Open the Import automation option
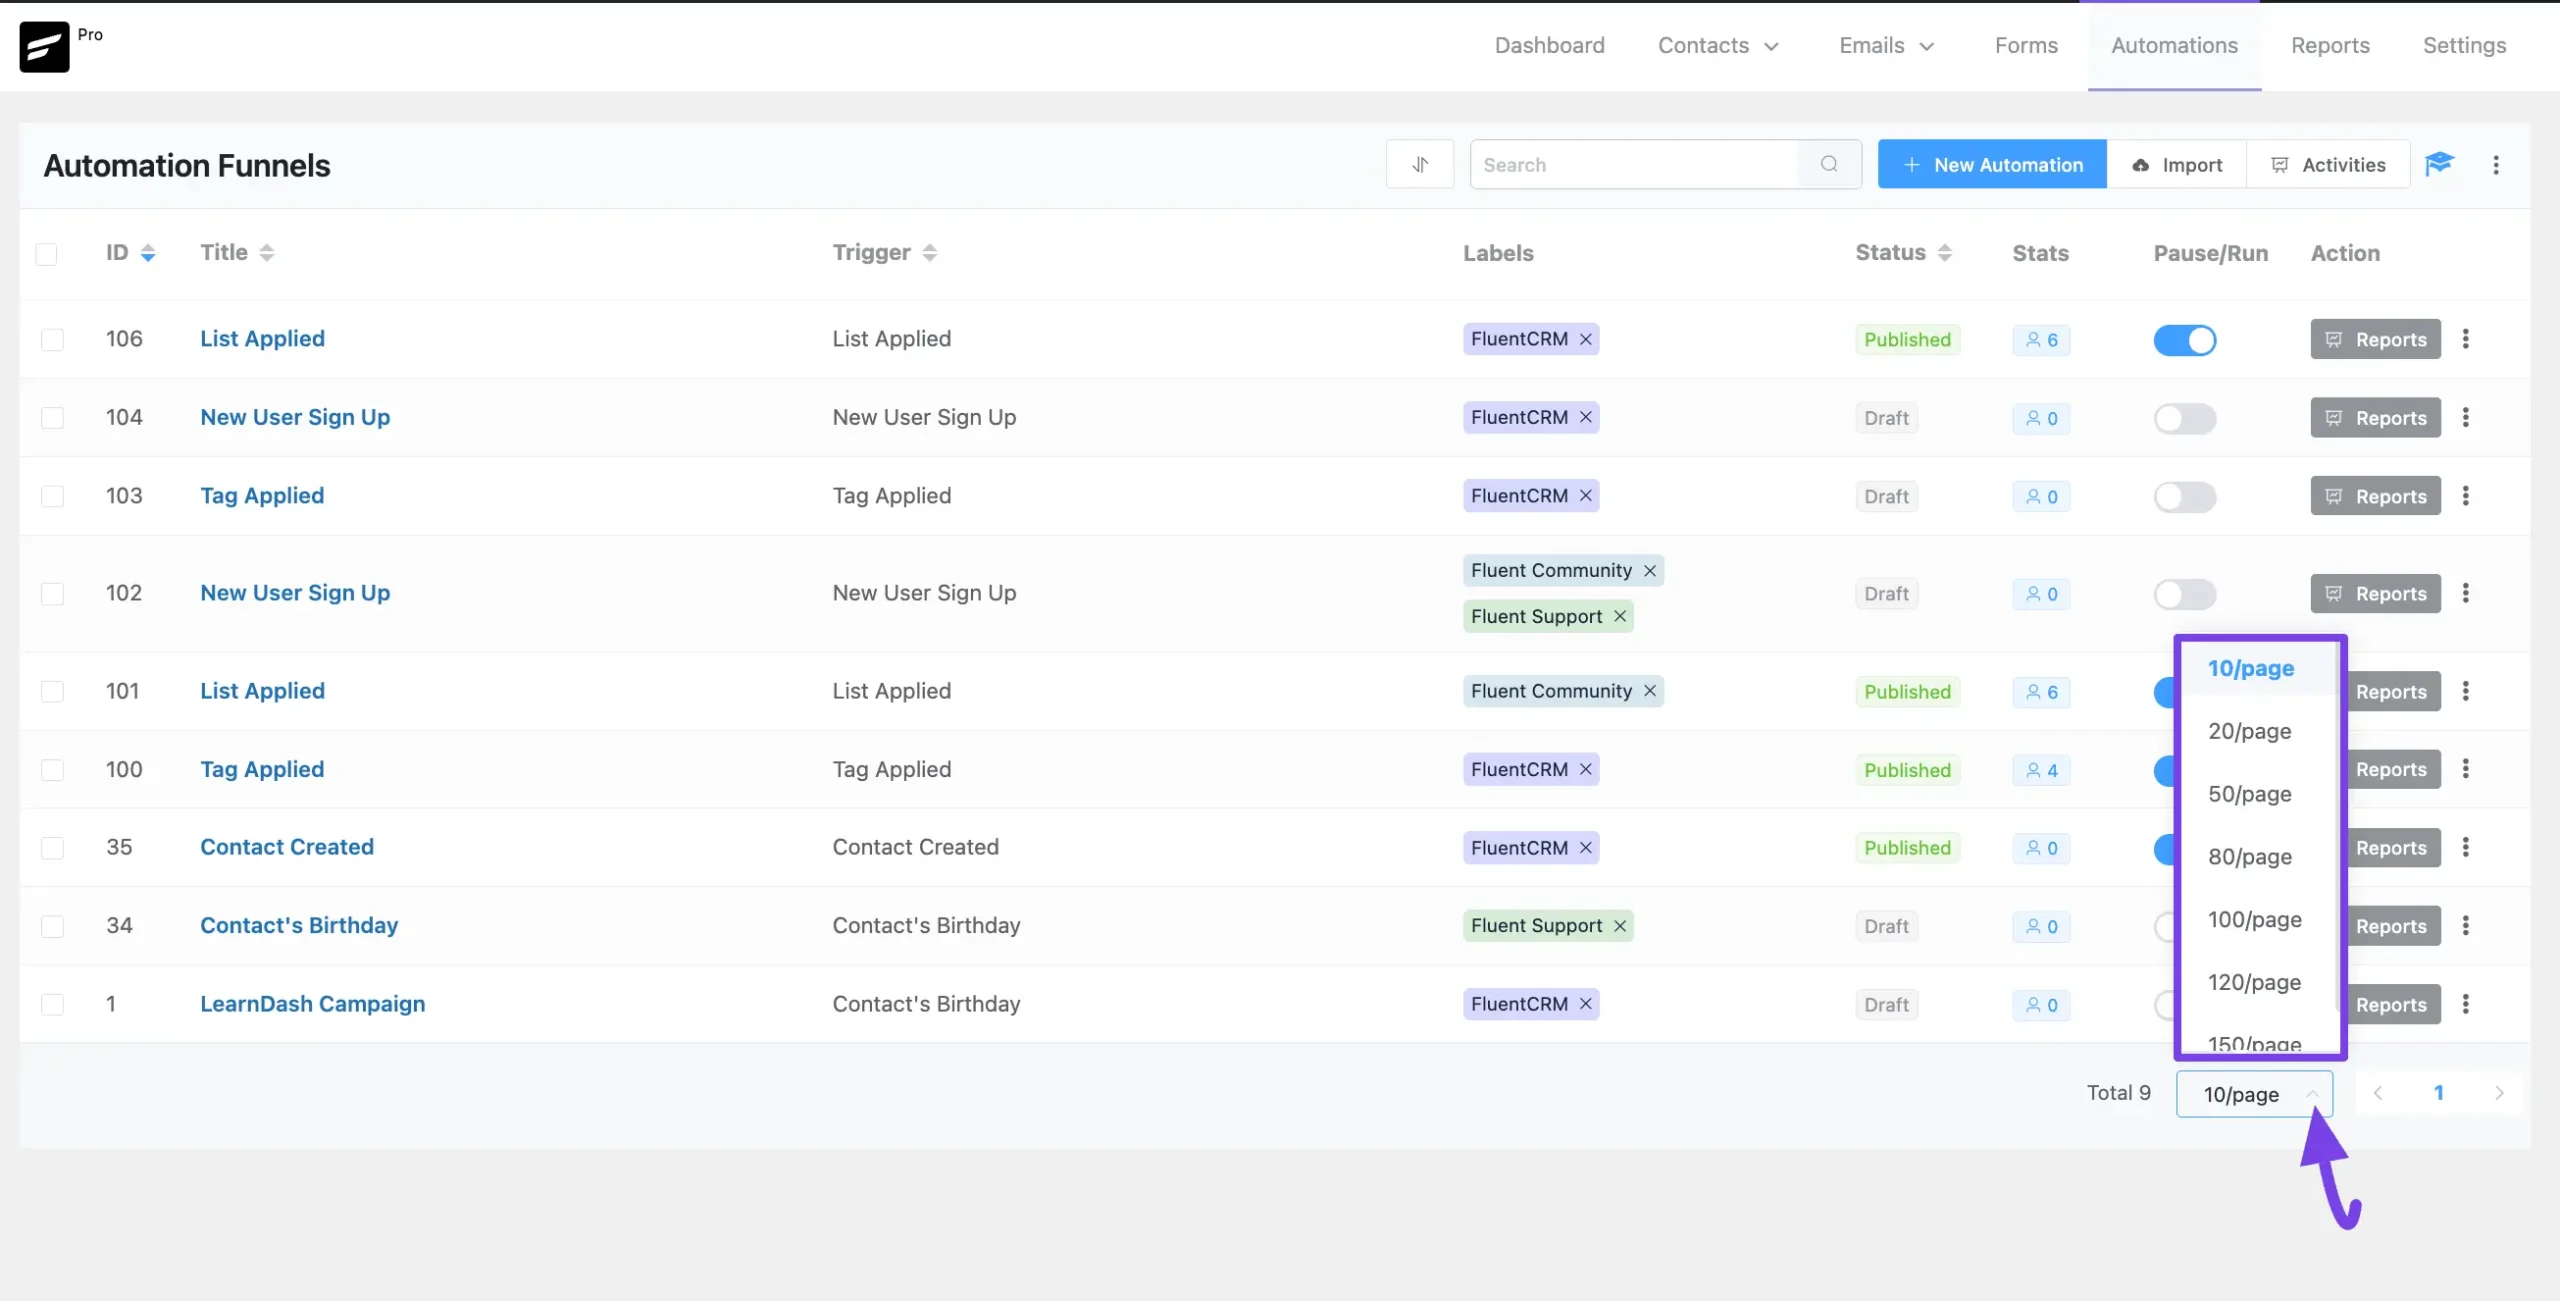Screen dimensions: 2560x1301 tap(2178, 166)
